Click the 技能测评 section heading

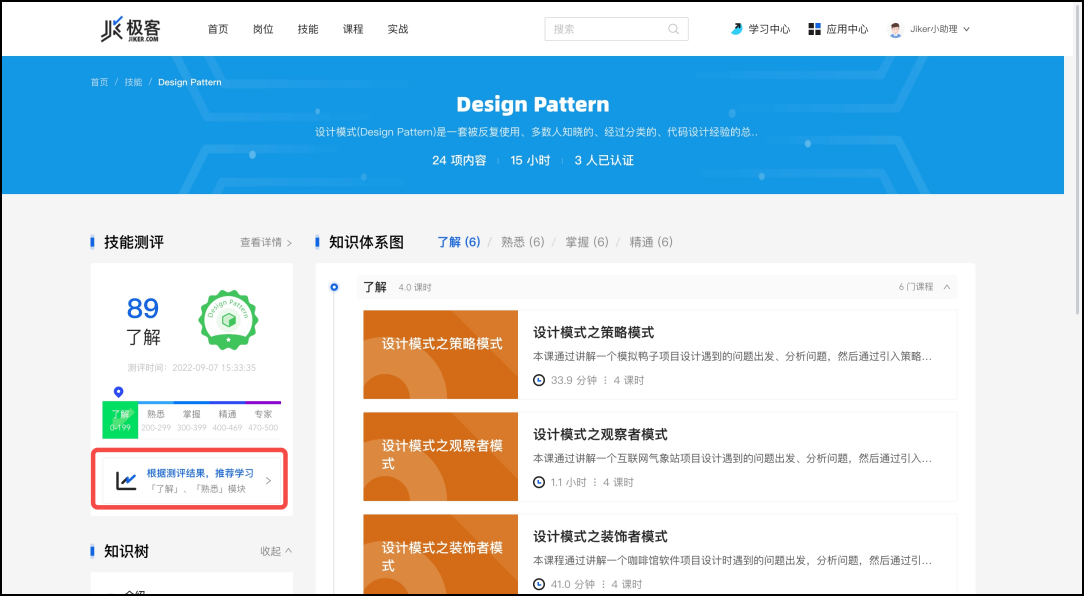coord(133,243)
